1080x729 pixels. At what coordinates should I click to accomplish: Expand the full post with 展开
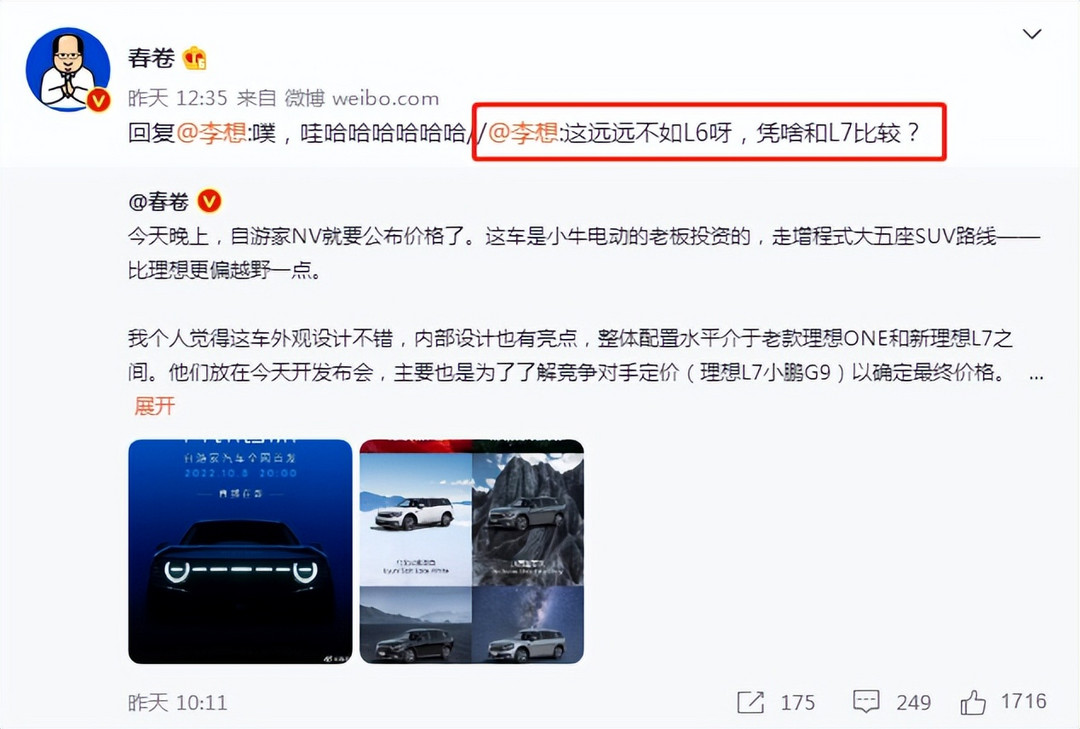point(154,406)
